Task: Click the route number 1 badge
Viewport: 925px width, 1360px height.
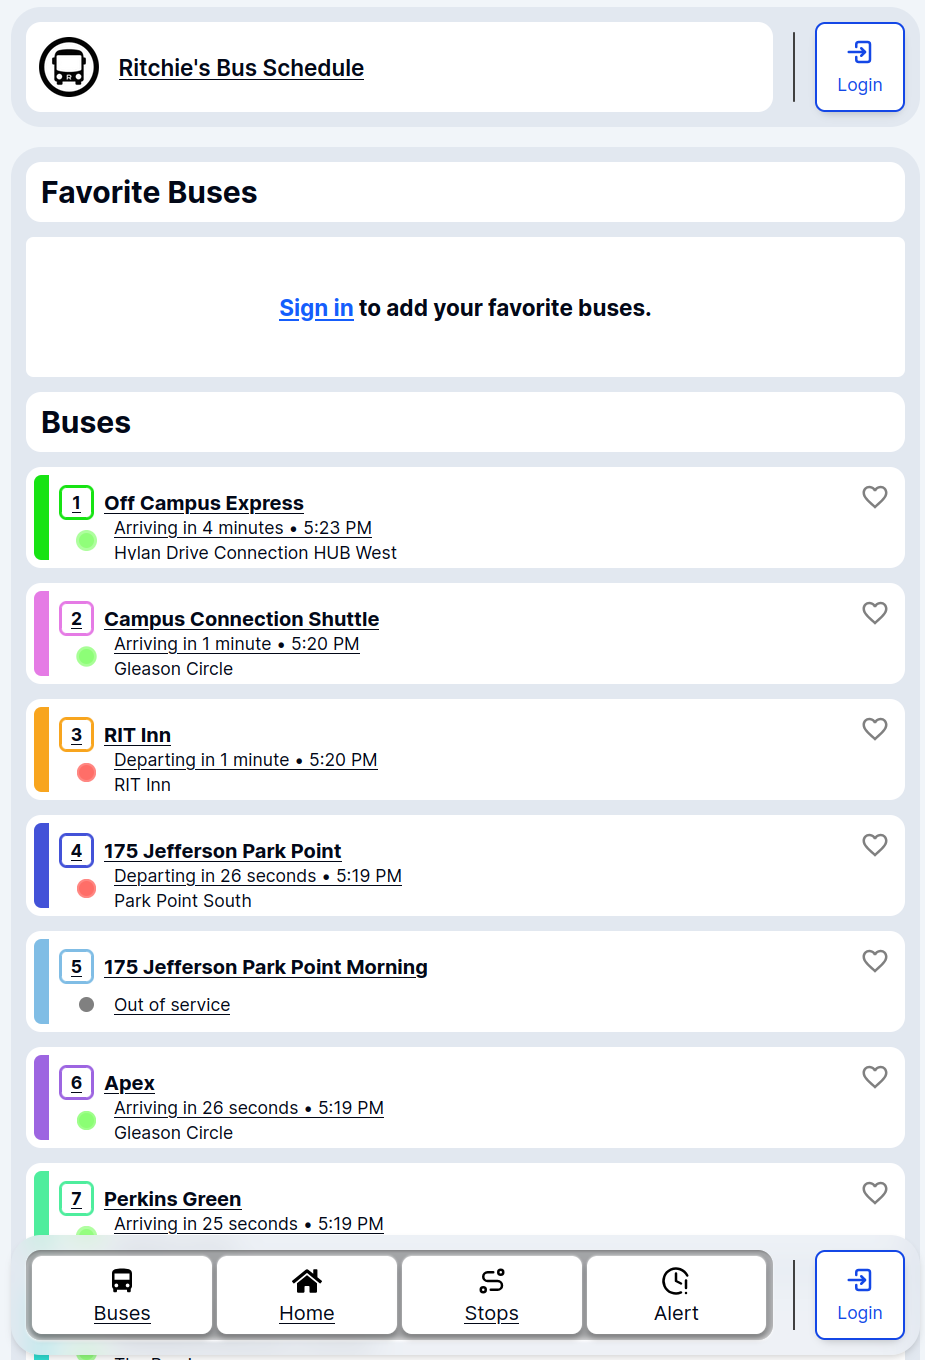Action: (77, 503)
